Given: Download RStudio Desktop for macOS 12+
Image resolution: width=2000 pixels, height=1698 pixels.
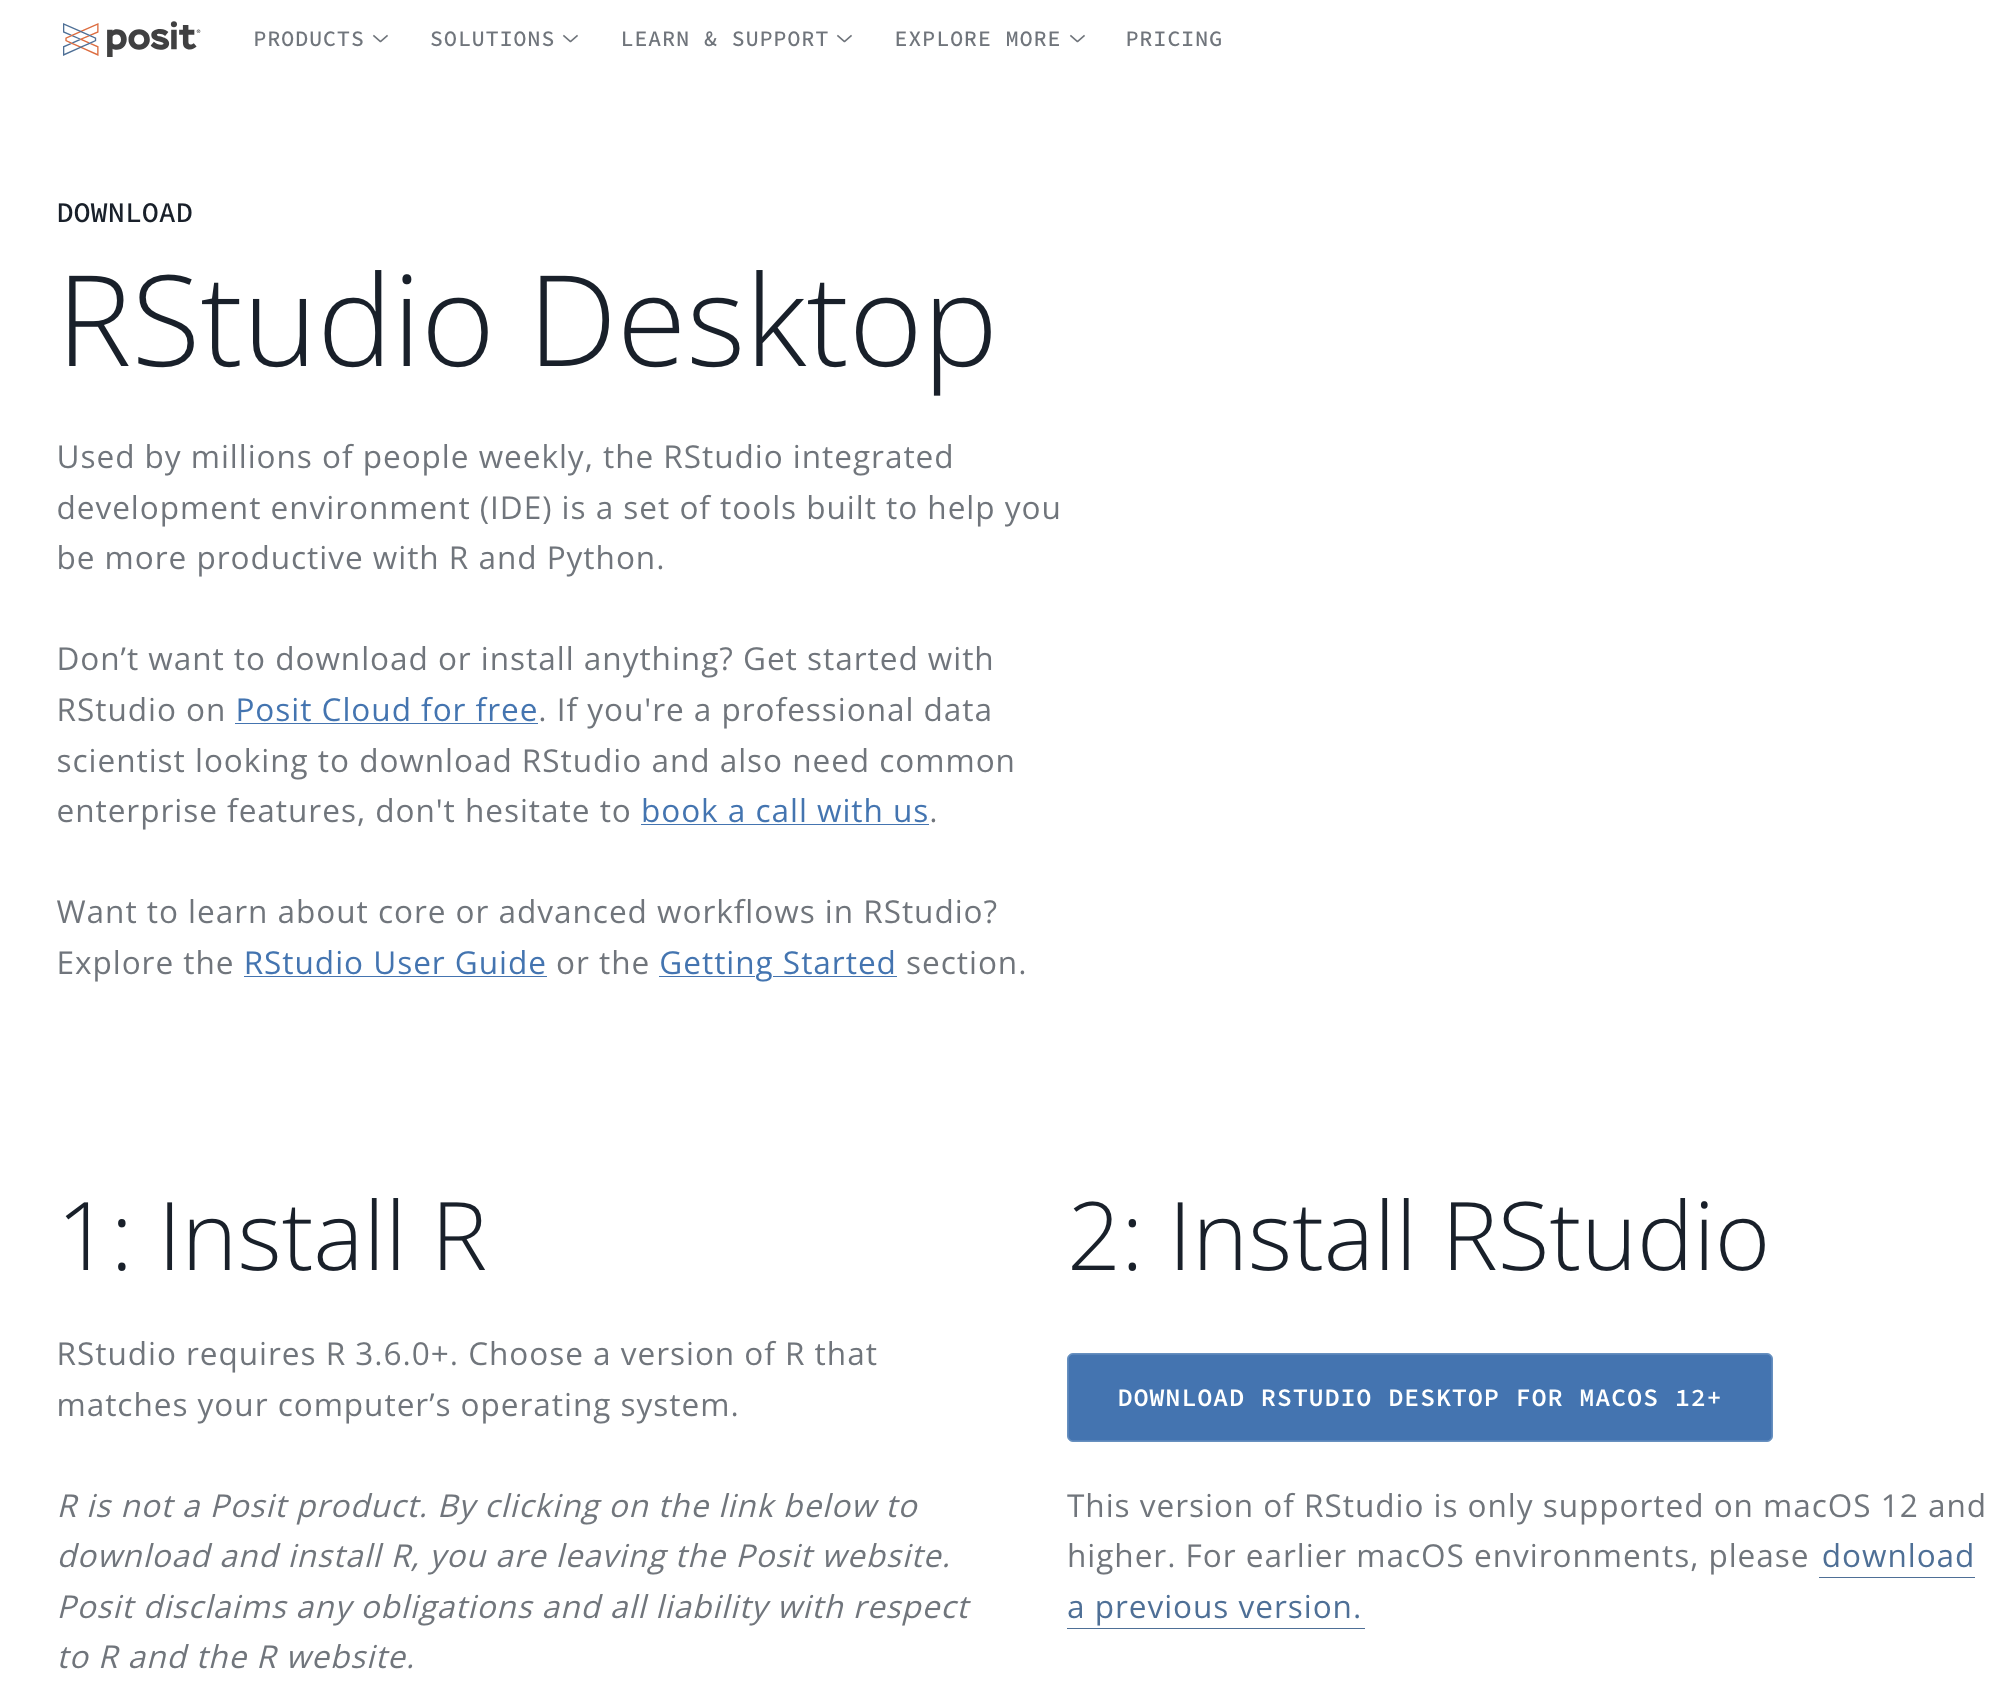Looking at the screenshot, I should point(1419,1397).
